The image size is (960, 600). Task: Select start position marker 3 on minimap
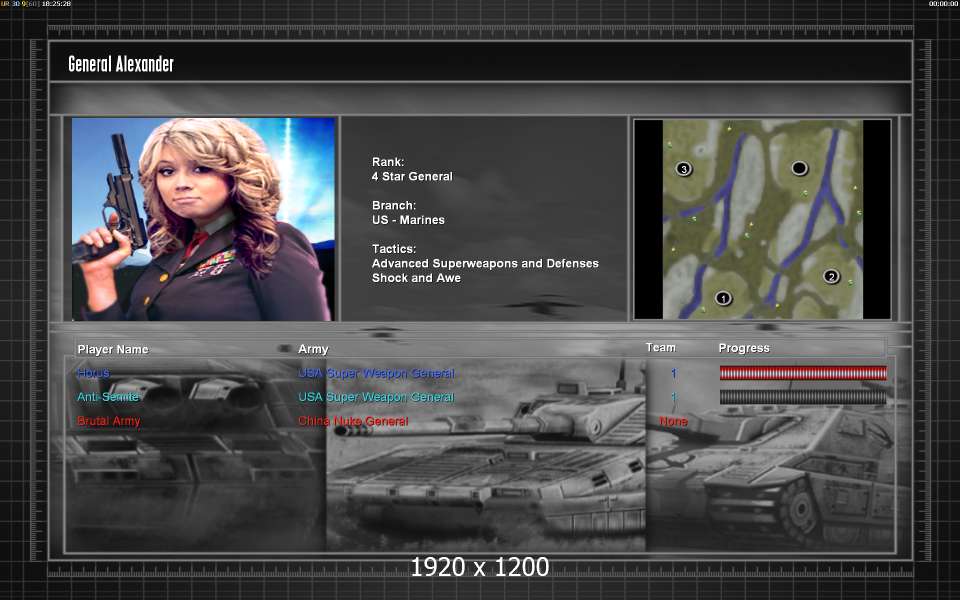684,168
